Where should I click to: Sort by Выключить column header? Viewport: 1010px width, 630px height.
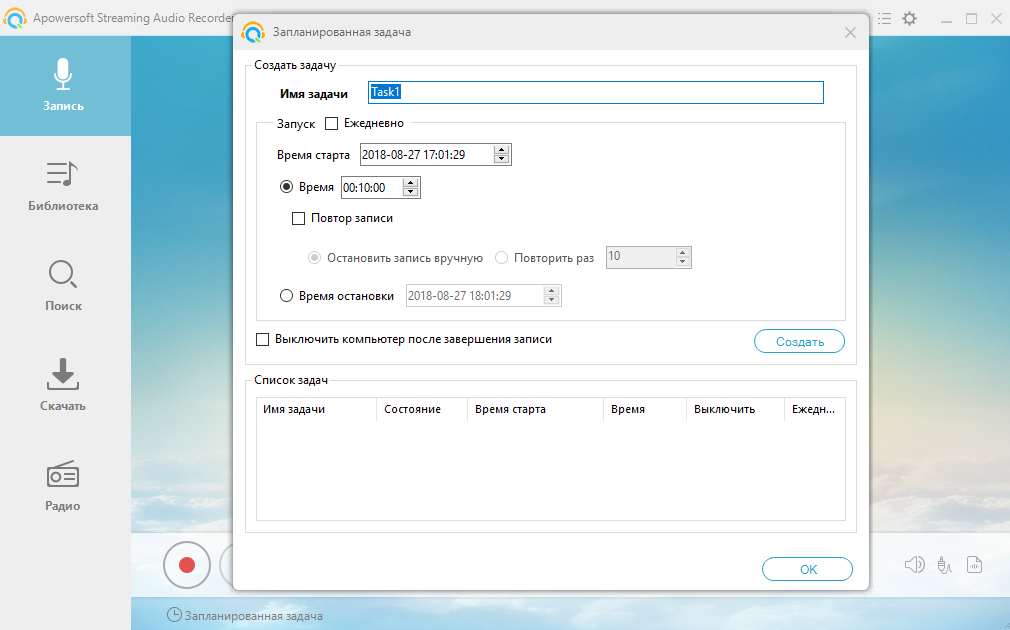735,410
